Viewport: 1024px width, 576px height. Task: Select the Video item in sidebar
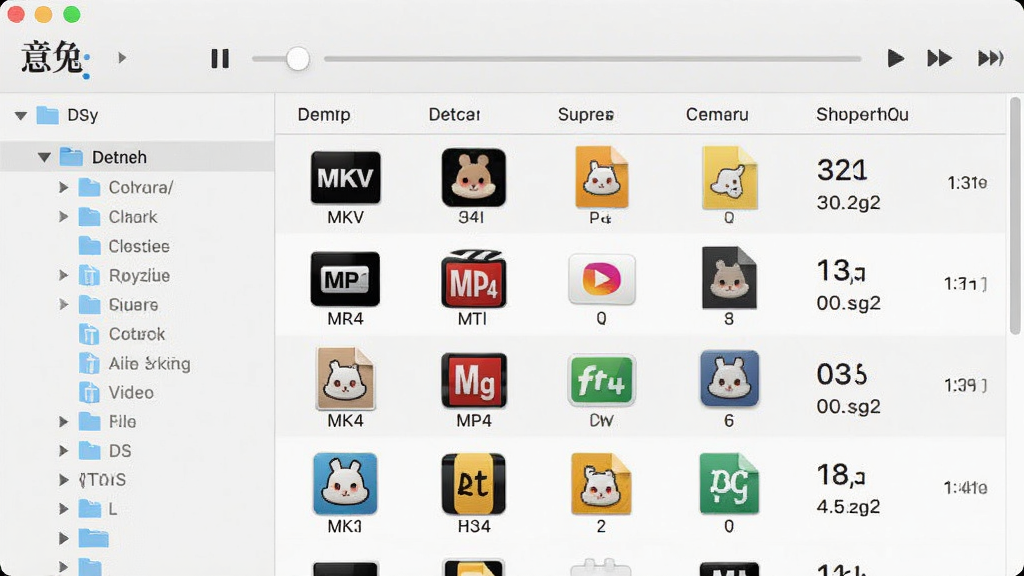coord(131,392)
